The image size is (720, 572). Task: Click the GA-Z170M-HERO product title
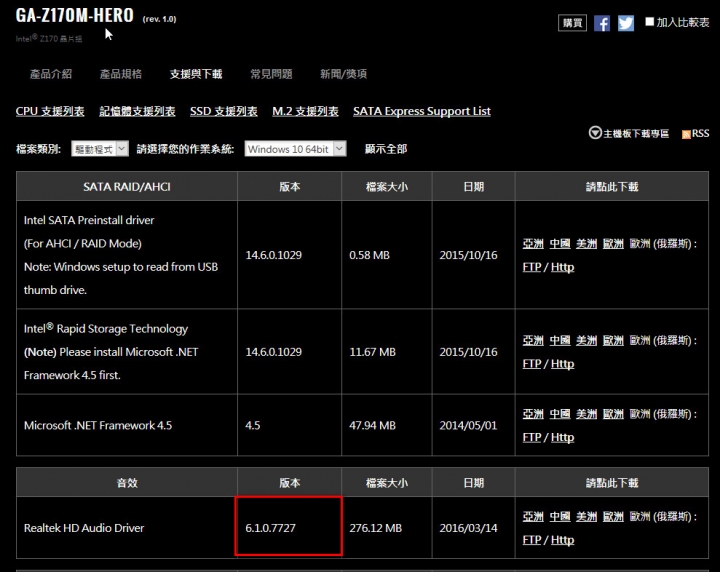(74, 16)
